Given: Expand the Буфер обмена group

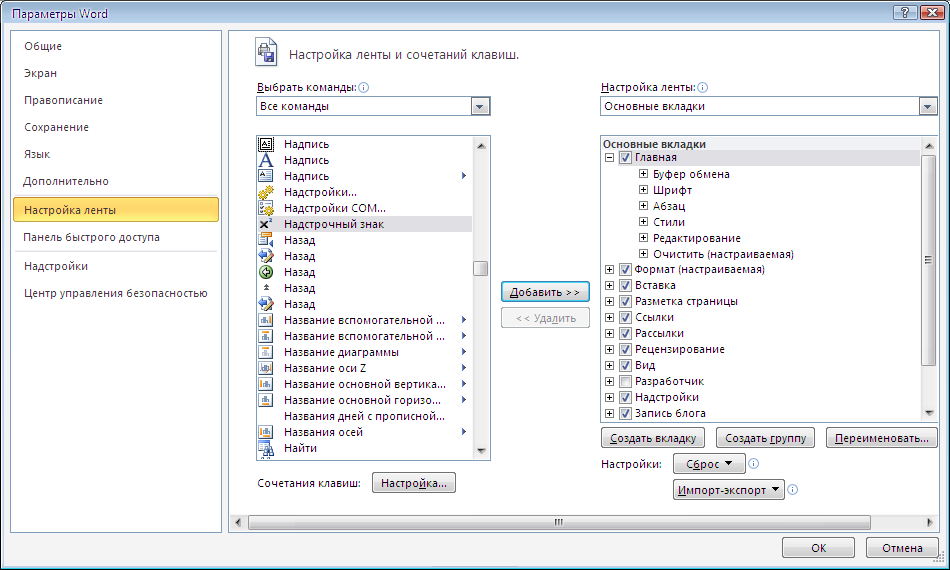Looking at the screenshot, I should (643, 173).
